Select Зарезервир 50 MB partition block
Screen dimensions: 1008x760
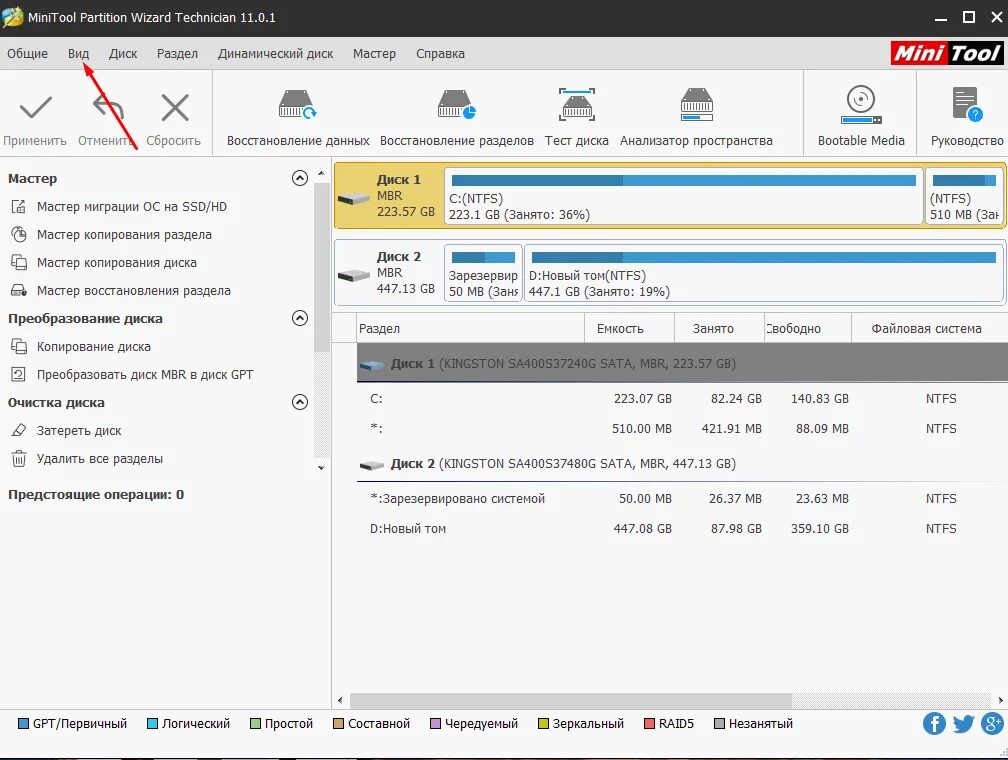pos(483,273)
